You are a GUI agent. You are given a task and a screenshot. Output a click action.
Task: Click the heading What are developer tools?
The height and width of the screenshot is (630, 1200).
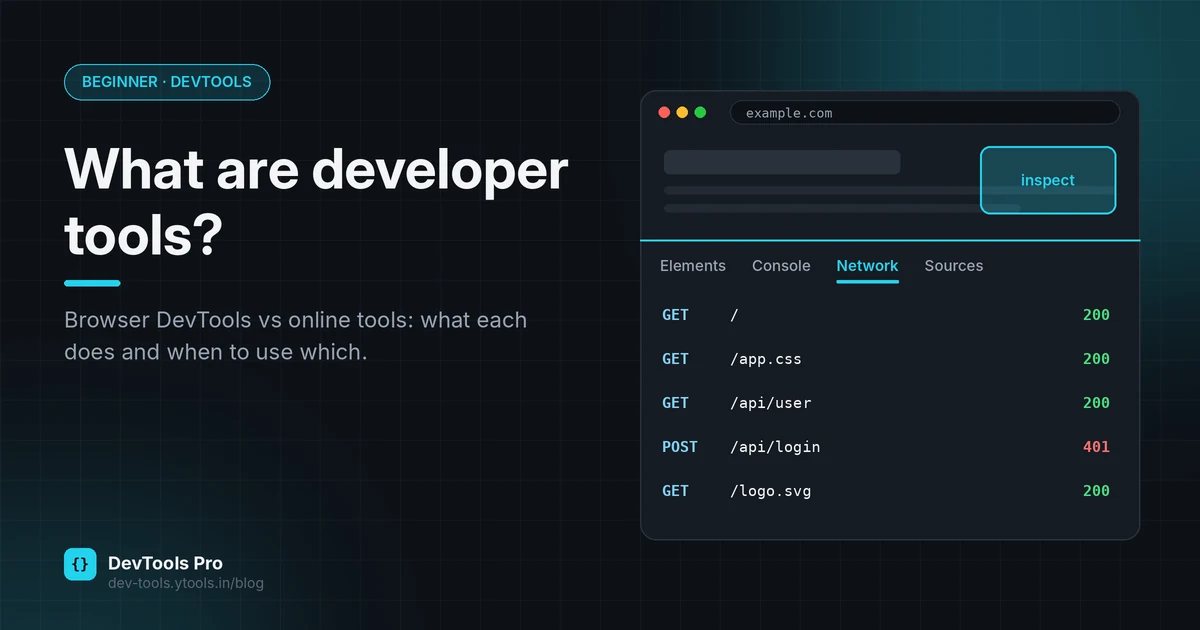(x=316, y=203)
